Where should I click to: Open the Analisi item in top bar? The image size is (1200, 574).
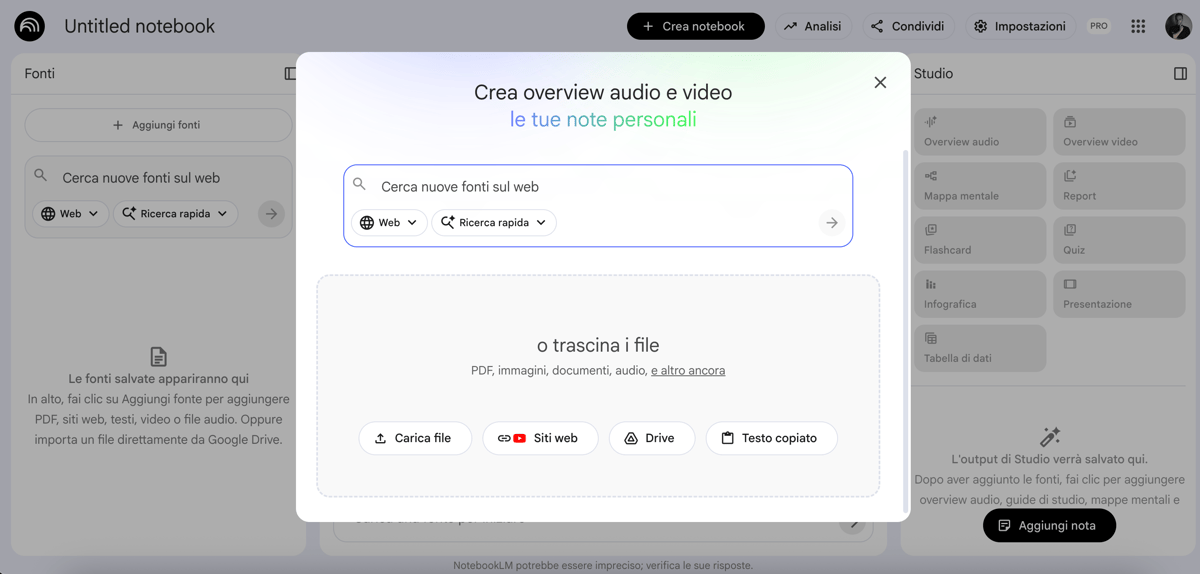812,26
